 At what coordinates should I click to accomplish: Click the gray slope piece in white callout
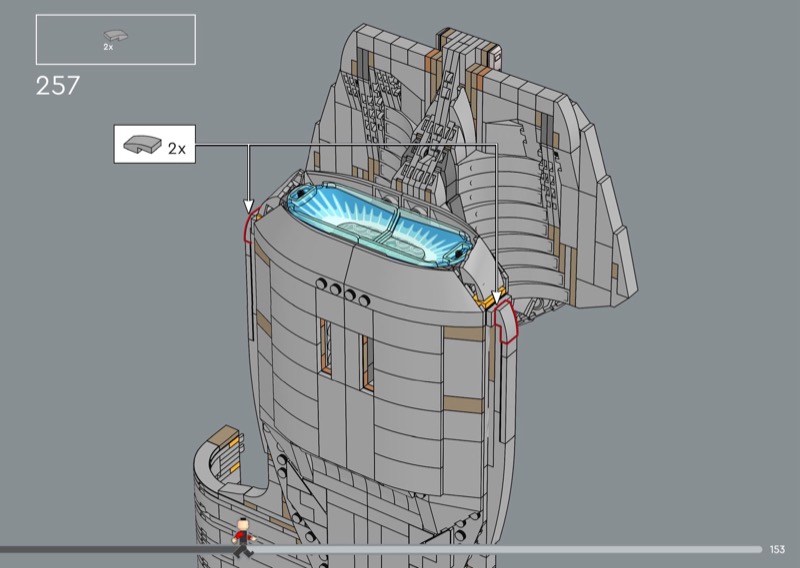pyautogui.click(x=137, y=146)
